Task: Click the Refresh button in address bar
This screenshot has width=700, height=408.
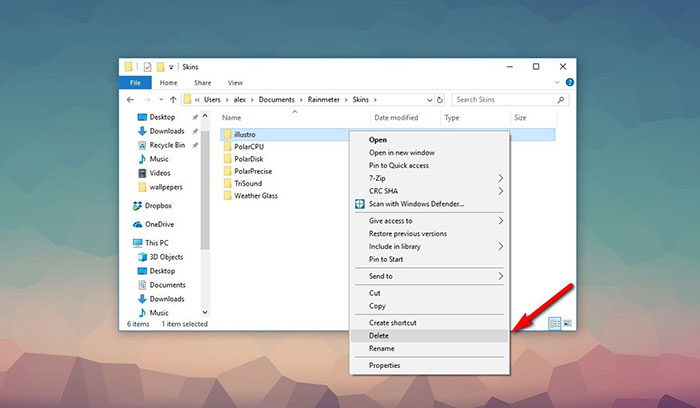Action: click(442, 99)
